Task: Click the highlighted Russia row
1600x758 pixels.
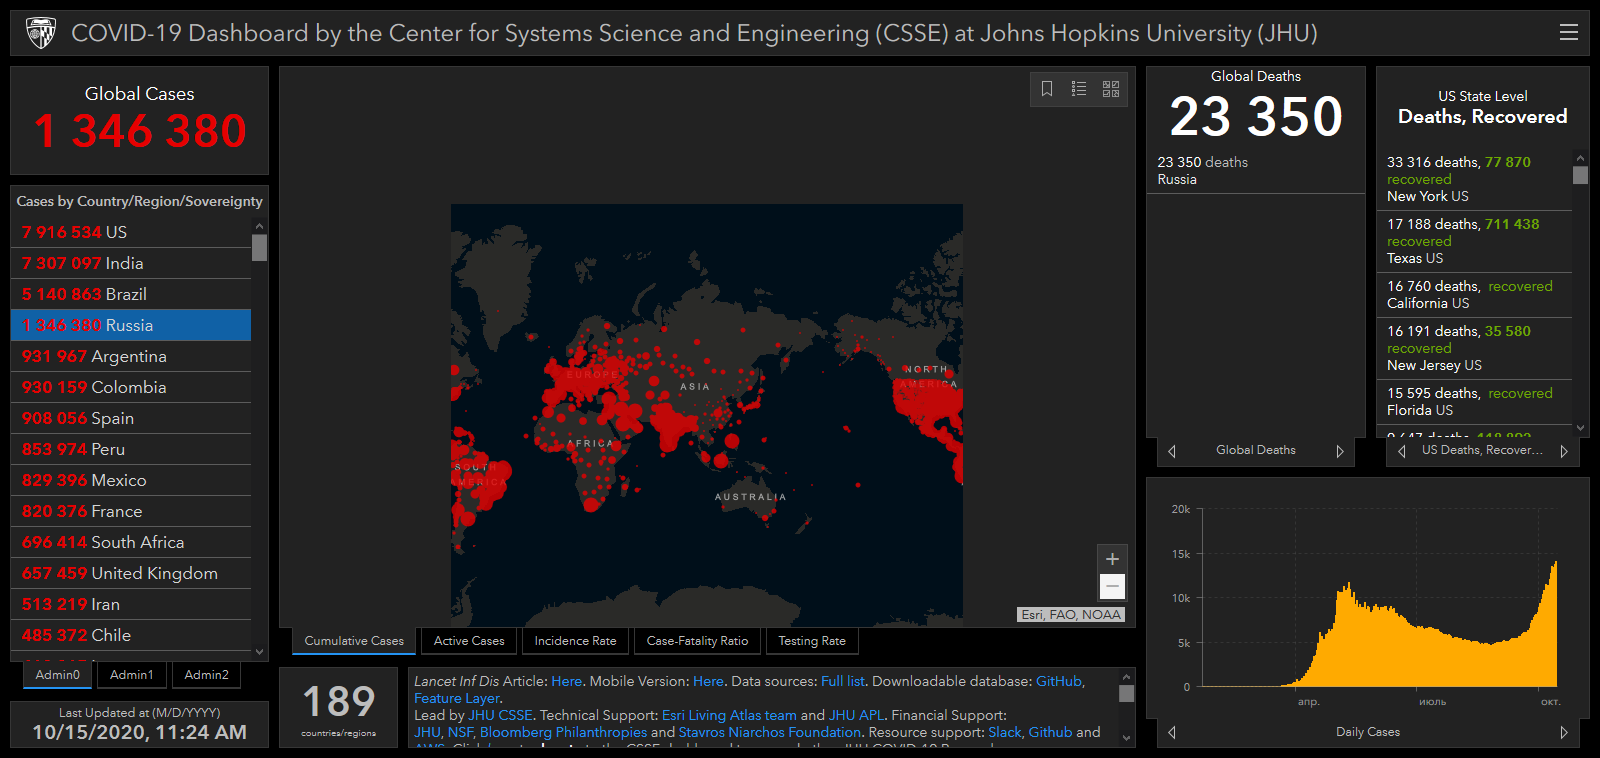Action: point(131,325)
